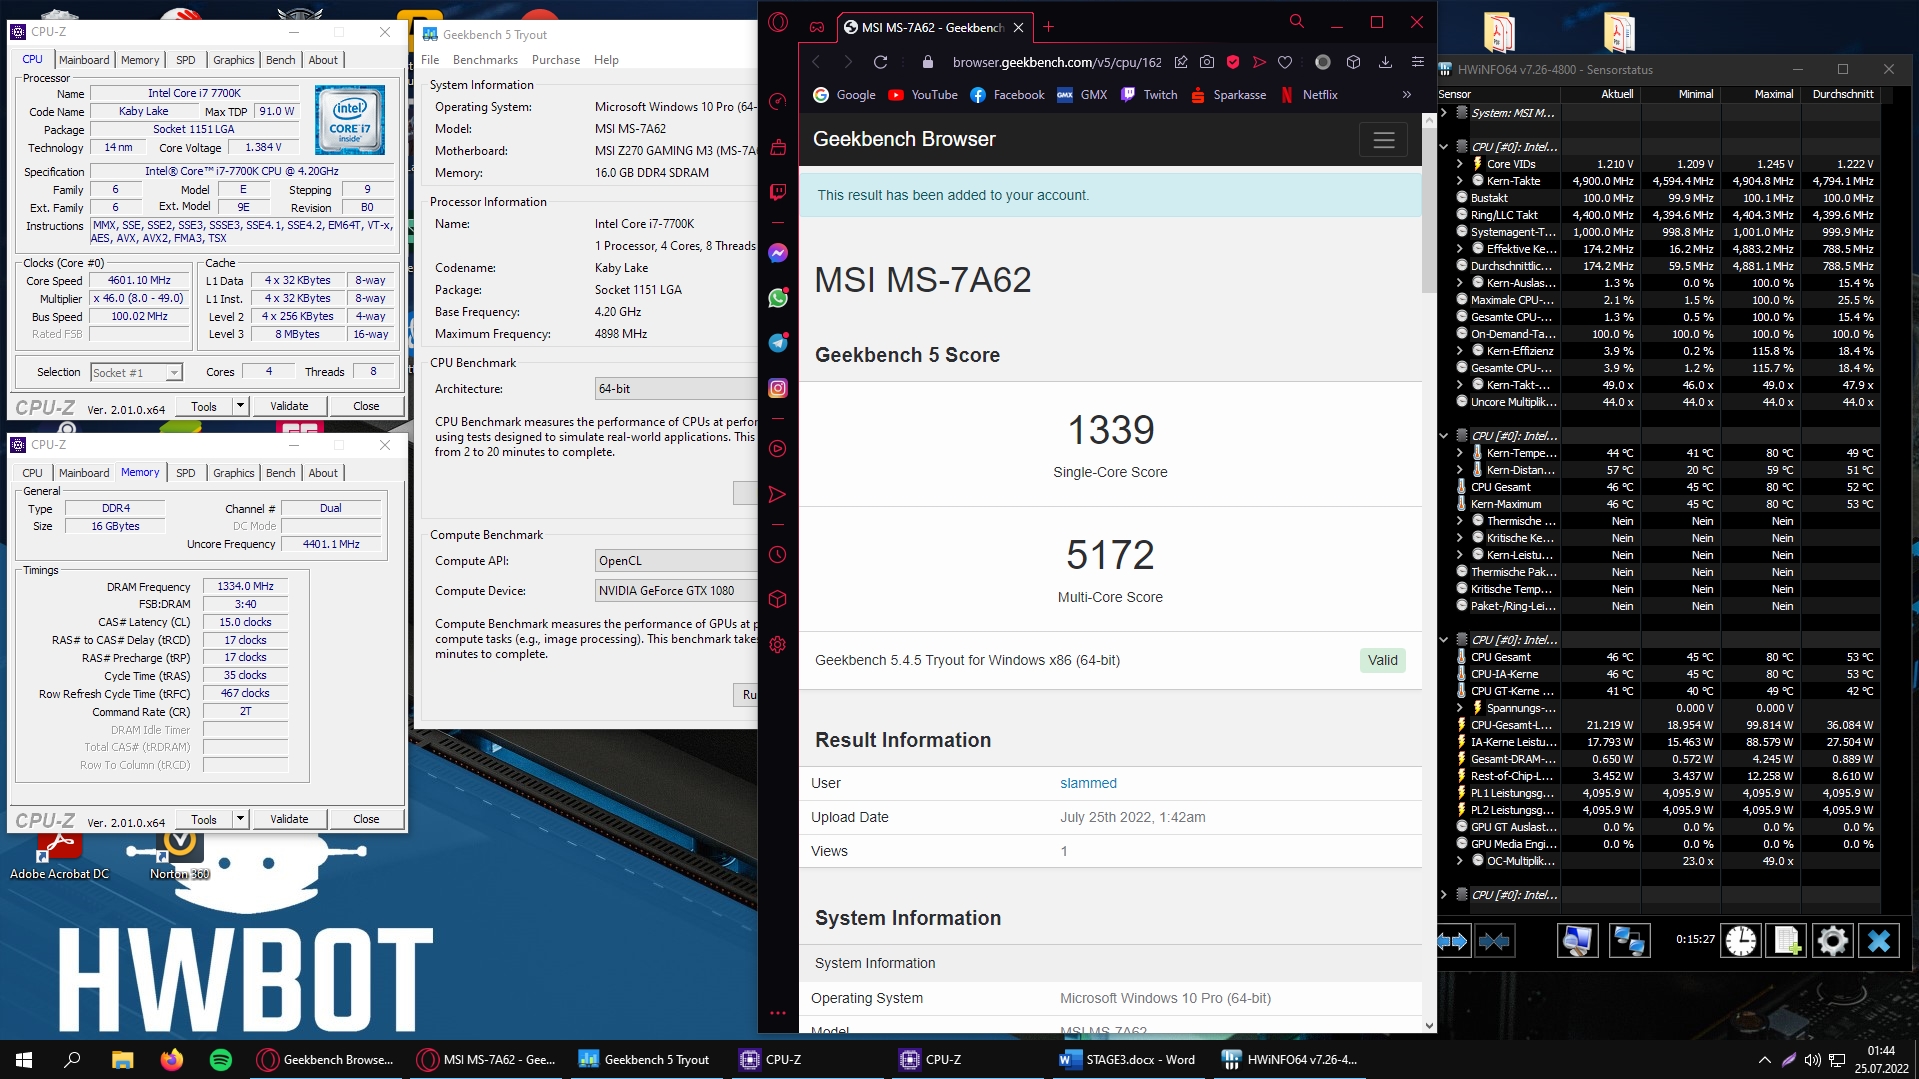Viewport: 1919px width, 1079px height.
Task: Switch to Bench tab in top CPU-Z
Action: coord(281,60)
